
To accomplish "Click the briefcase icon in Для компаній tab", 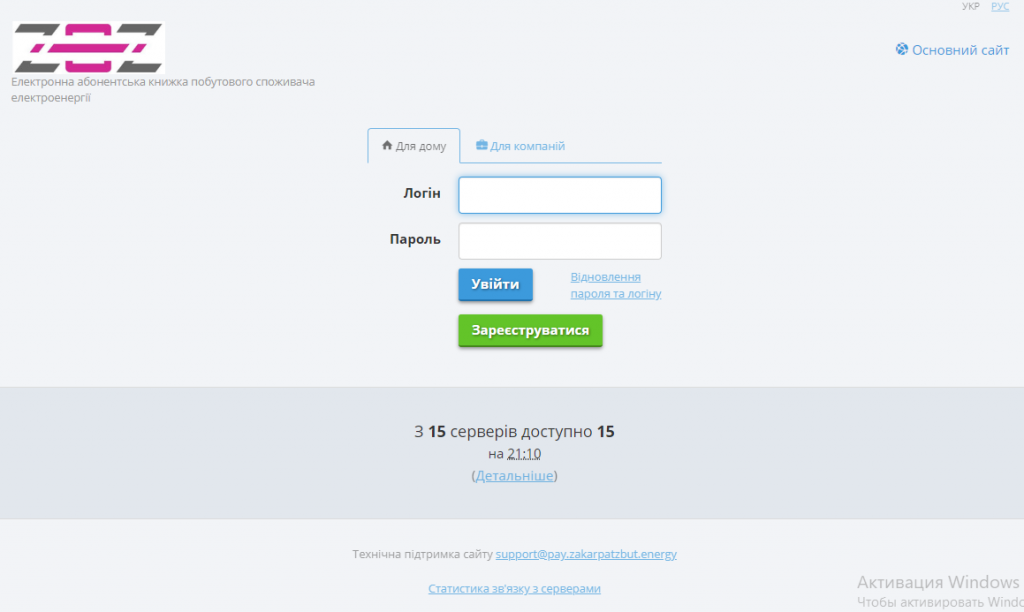I will click(x=481, y=146).
